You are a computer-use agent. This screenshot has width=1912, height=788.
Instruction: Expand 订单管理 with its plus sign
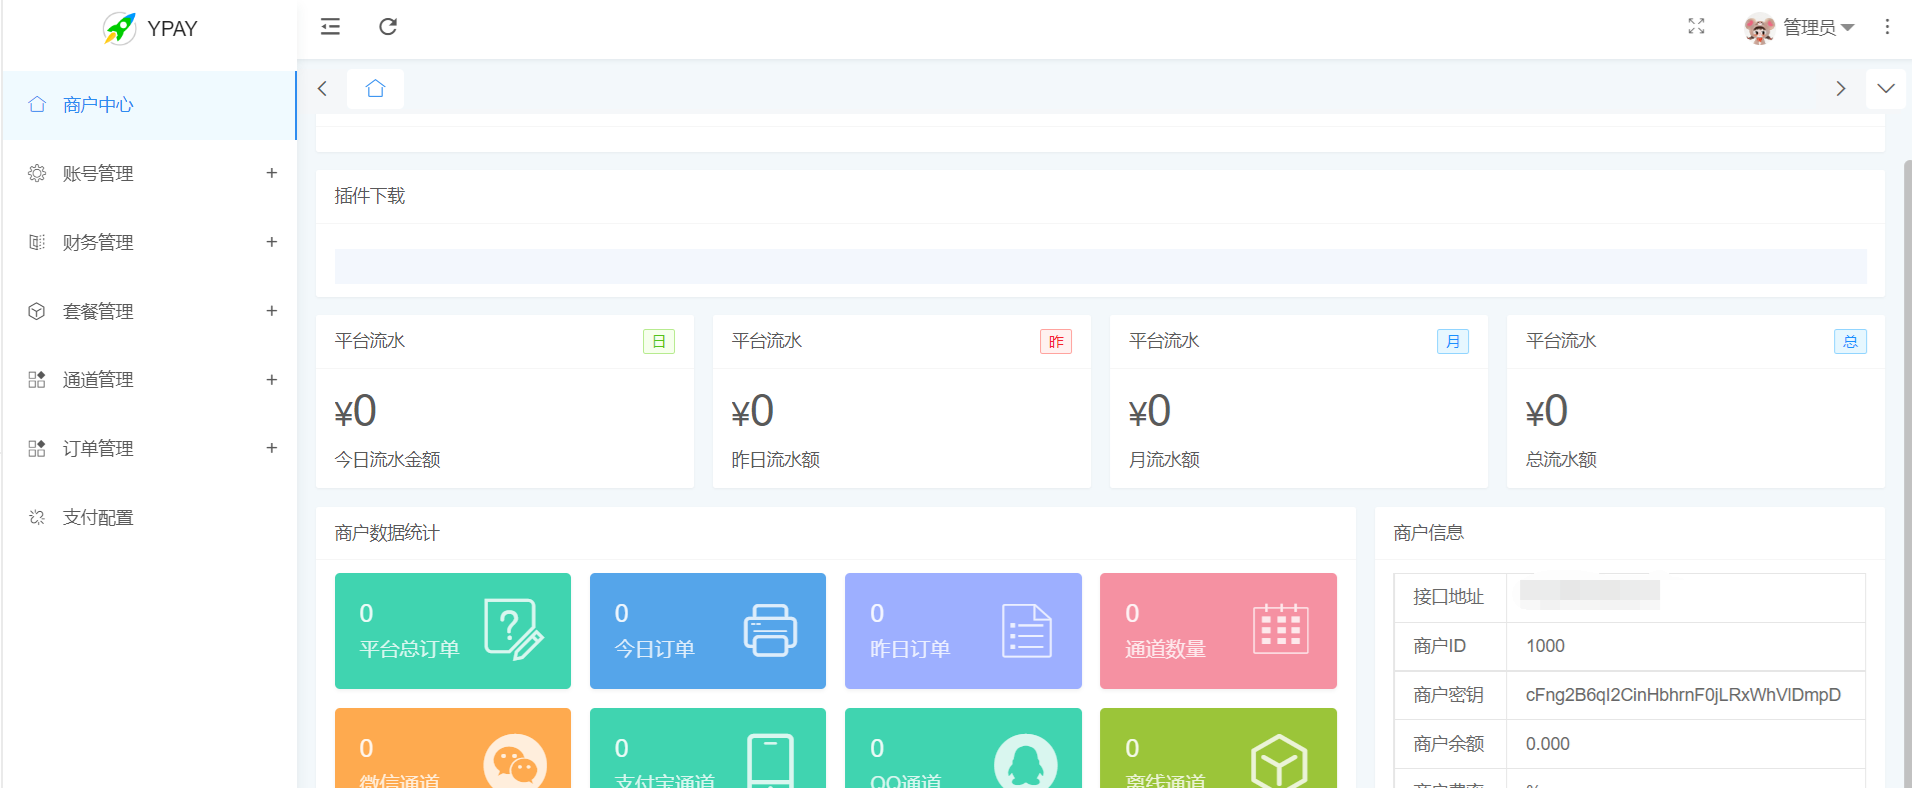[271, 448]
